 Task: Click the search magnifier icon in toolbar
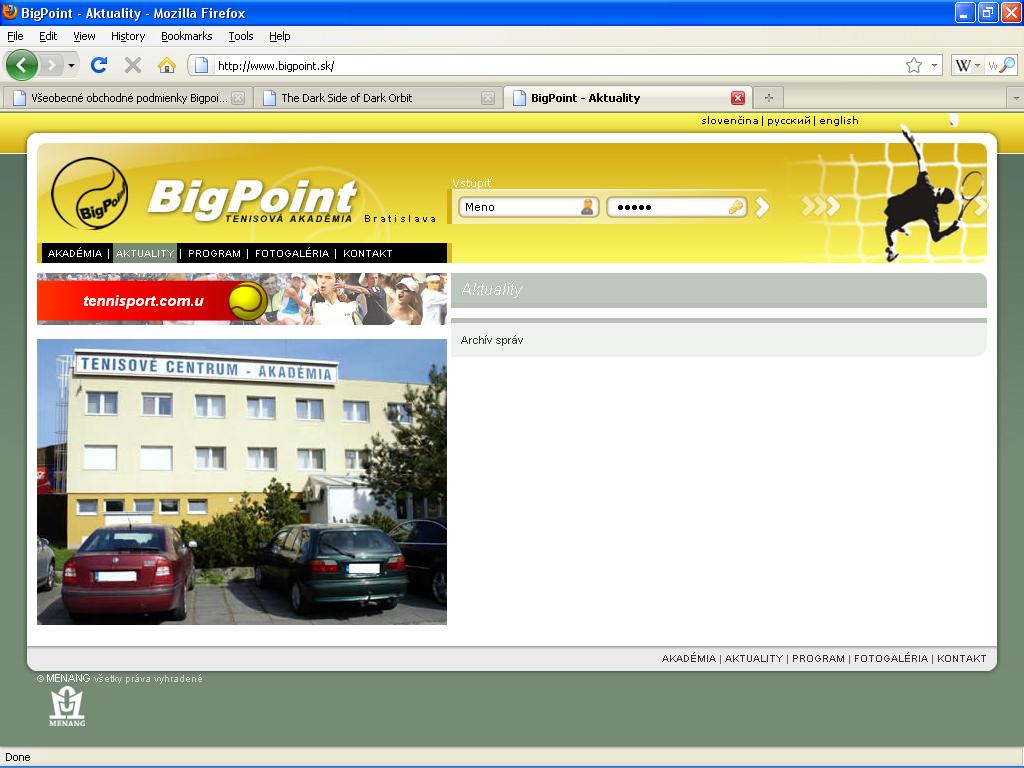coord(1006,65)
